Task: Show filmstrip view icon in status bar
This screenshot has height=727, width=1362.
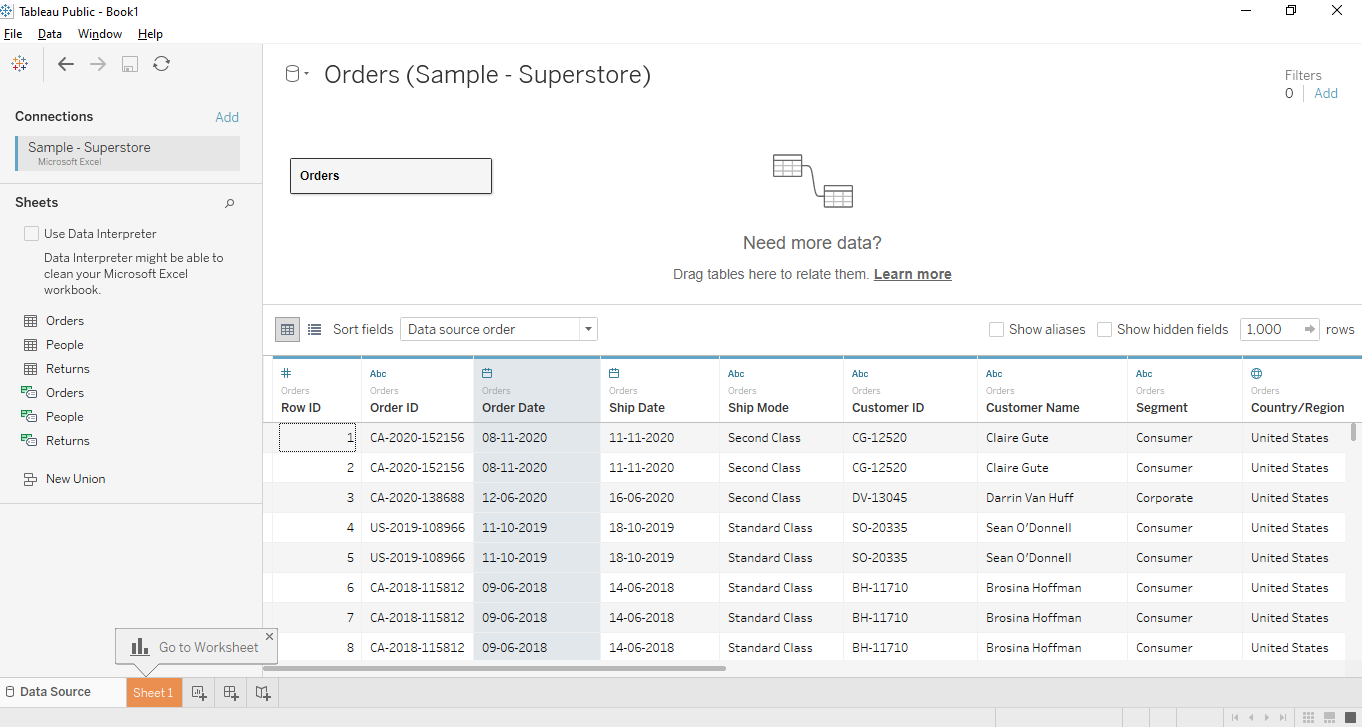Action: (1328, 717)
